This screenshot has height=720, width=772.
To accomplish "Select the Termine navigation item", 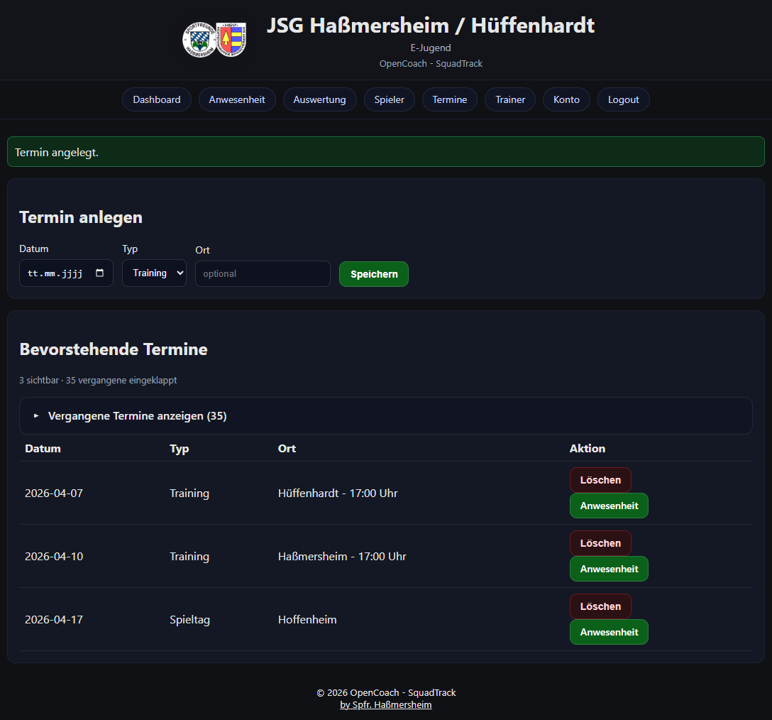I will [450, 99].
